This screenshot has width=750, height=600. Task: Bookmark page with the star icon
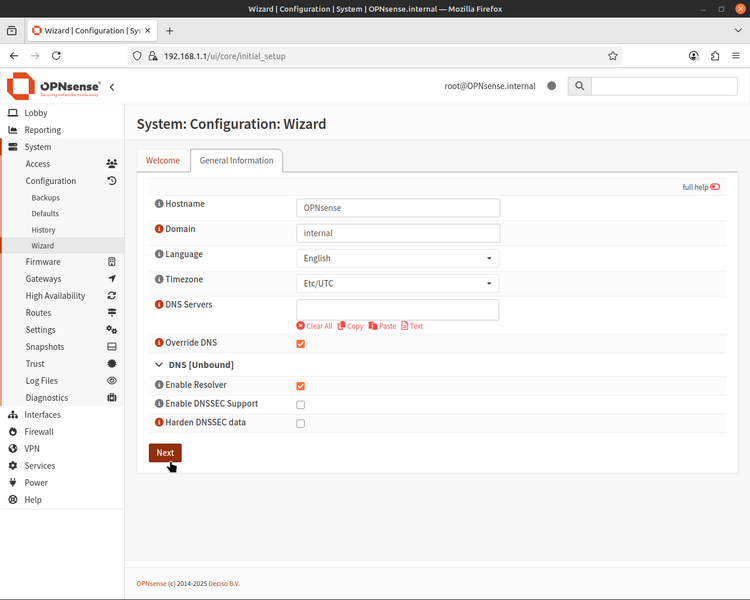coord(612,56)
